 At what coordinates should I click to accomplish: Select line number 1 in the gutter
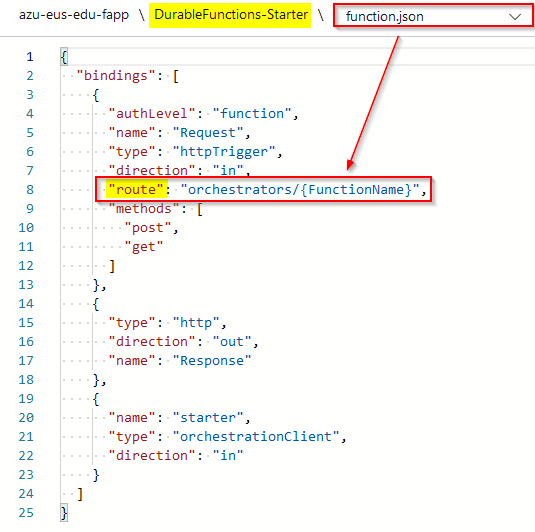click(x=30, y=57)
